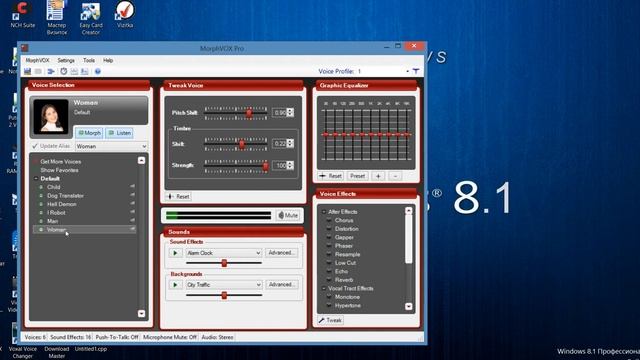640x360 pixels.
Task: Click the blue help toolbar icon
Action: click(98, 71)
